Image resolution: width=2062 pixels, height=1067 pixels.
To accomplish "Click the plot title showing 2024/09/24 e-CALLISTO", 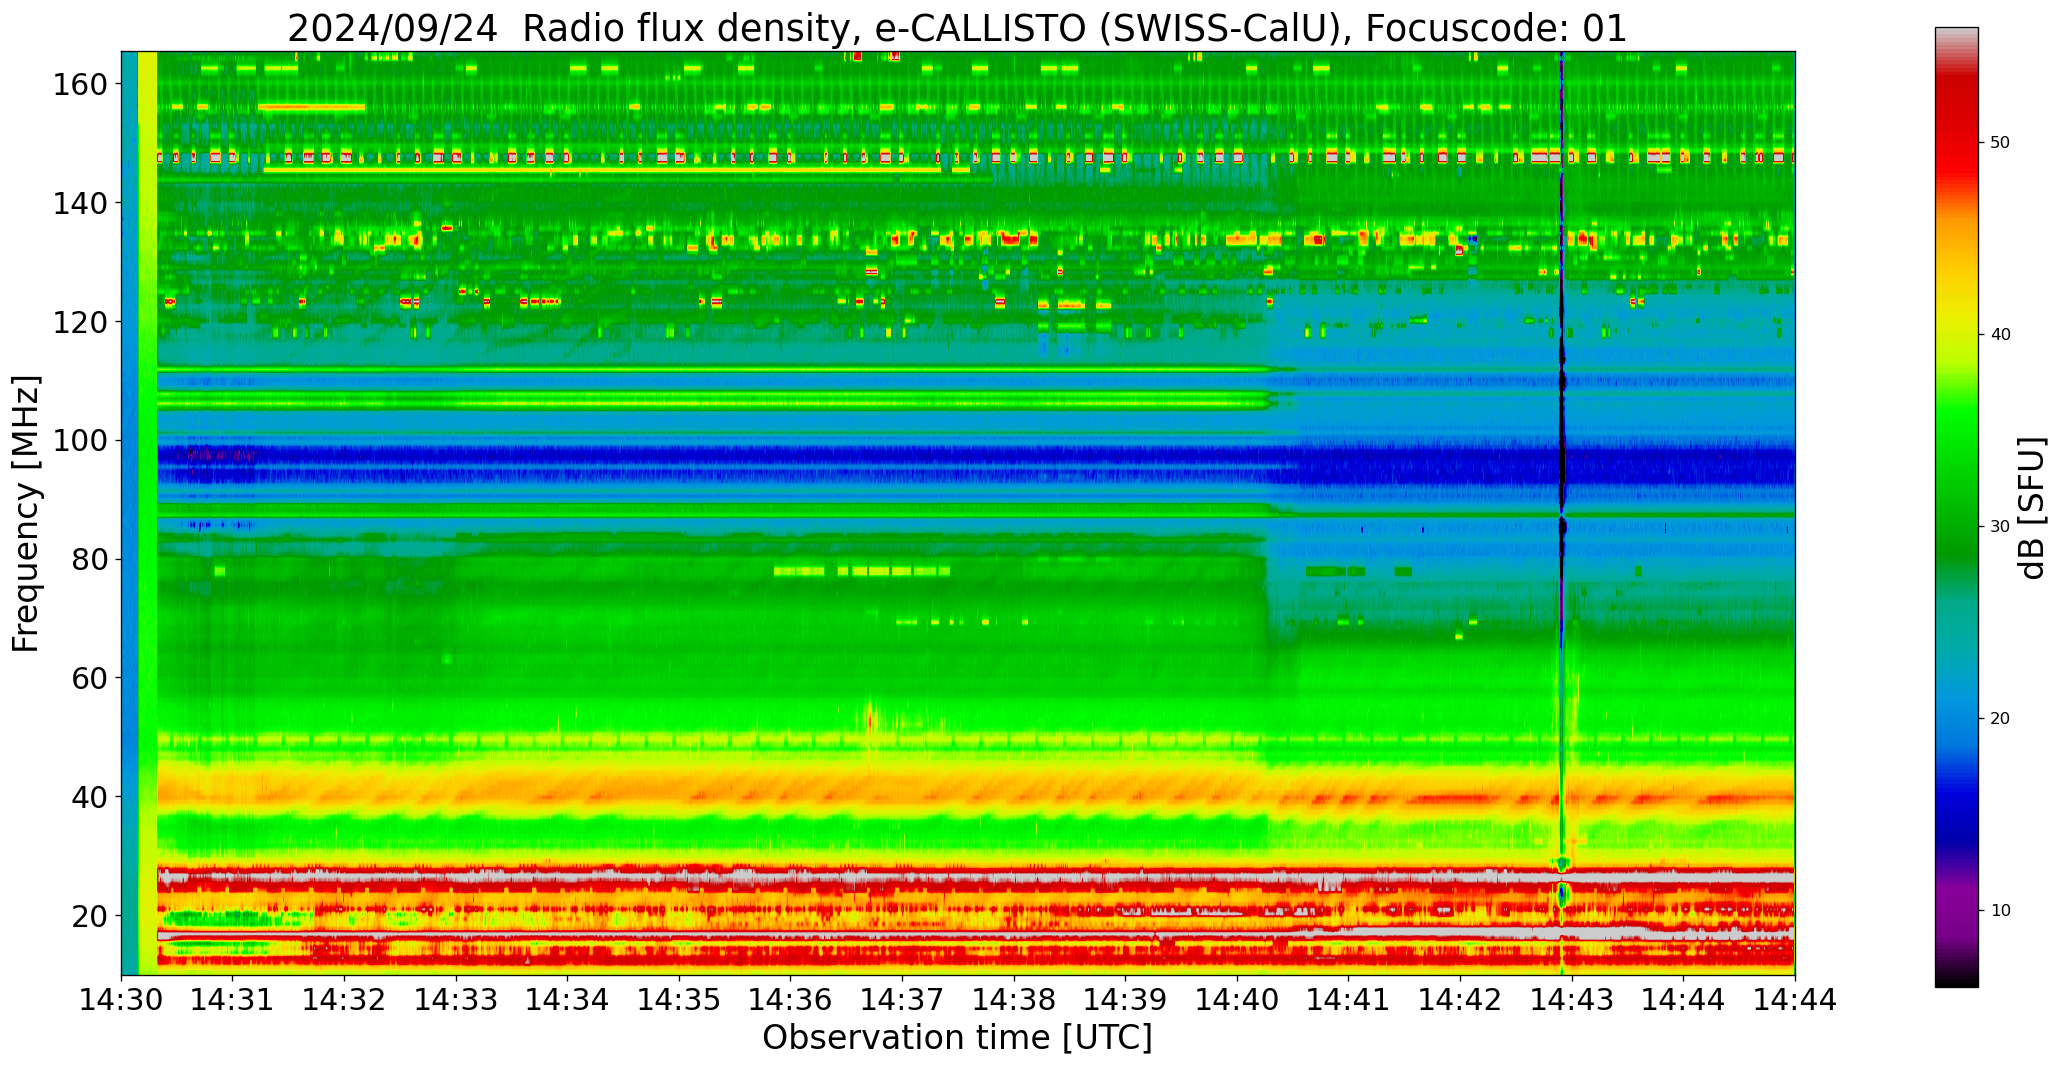I will pyautogui.click(x=957, y=28).
